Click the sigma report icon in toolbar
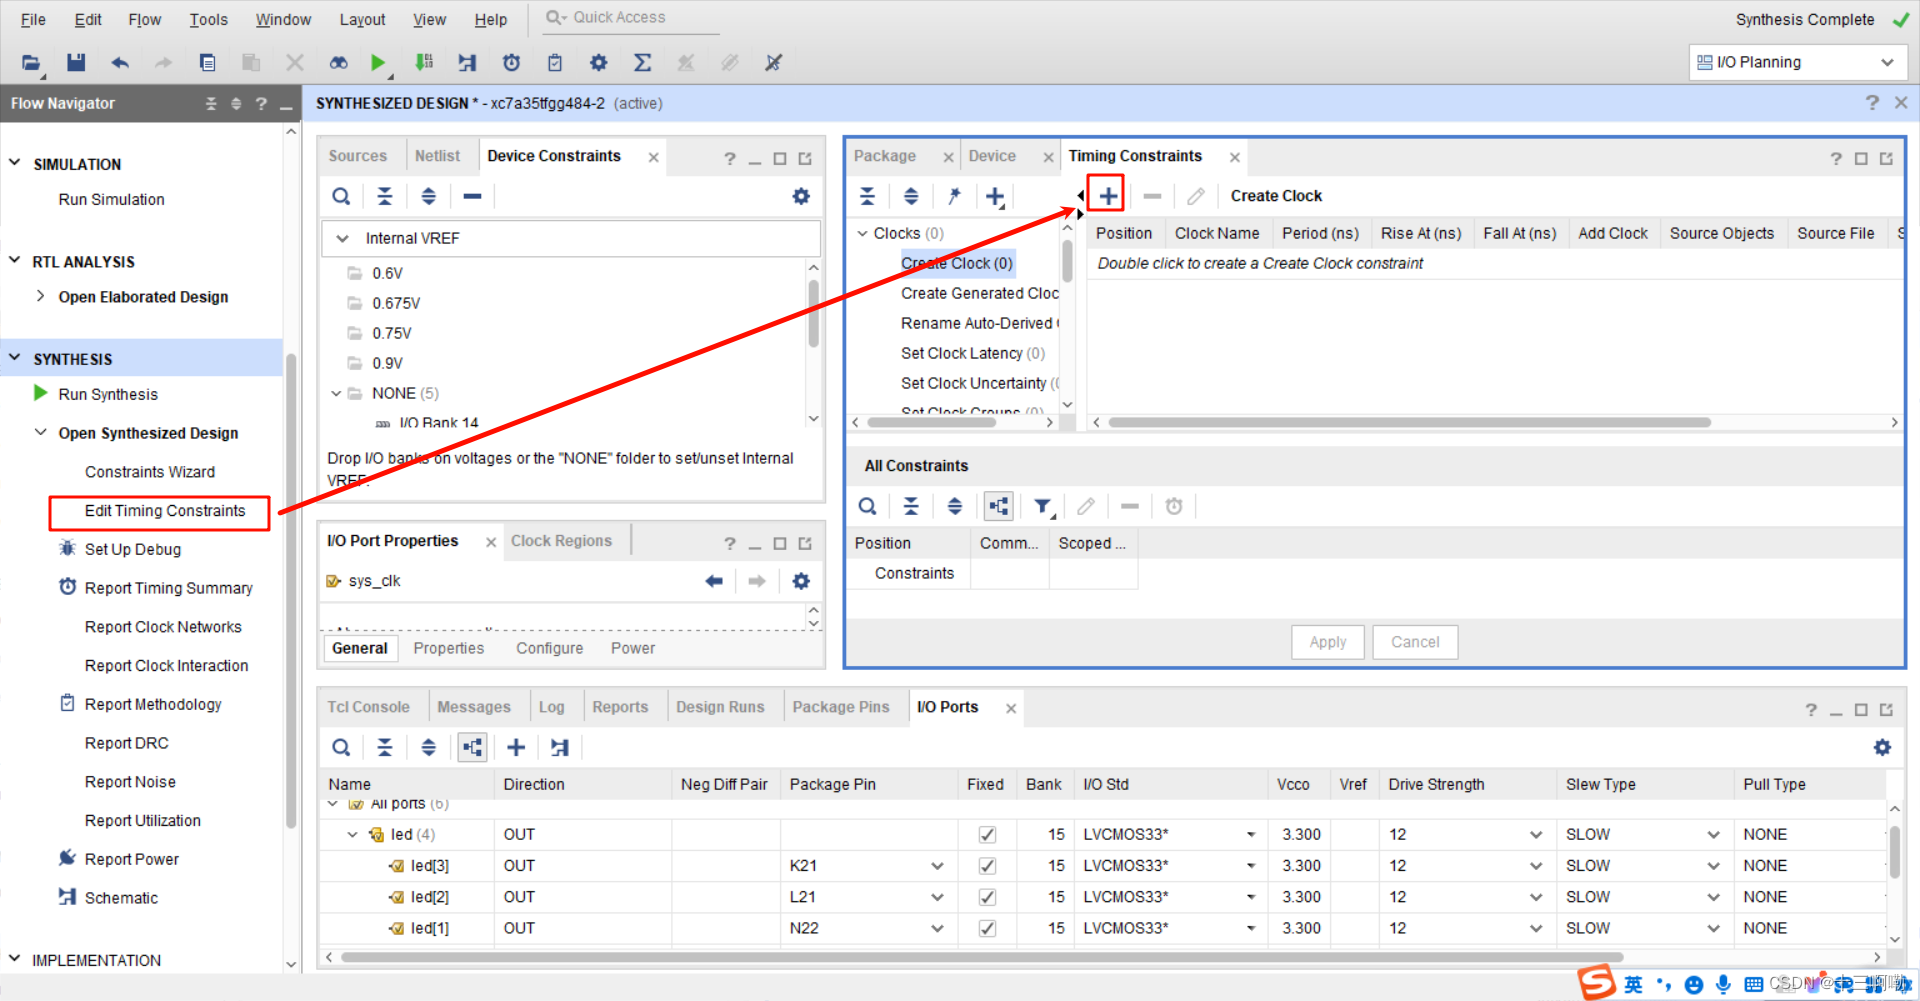The height and width of the screenshot is (1001, 1920). (x=643, y=63)
